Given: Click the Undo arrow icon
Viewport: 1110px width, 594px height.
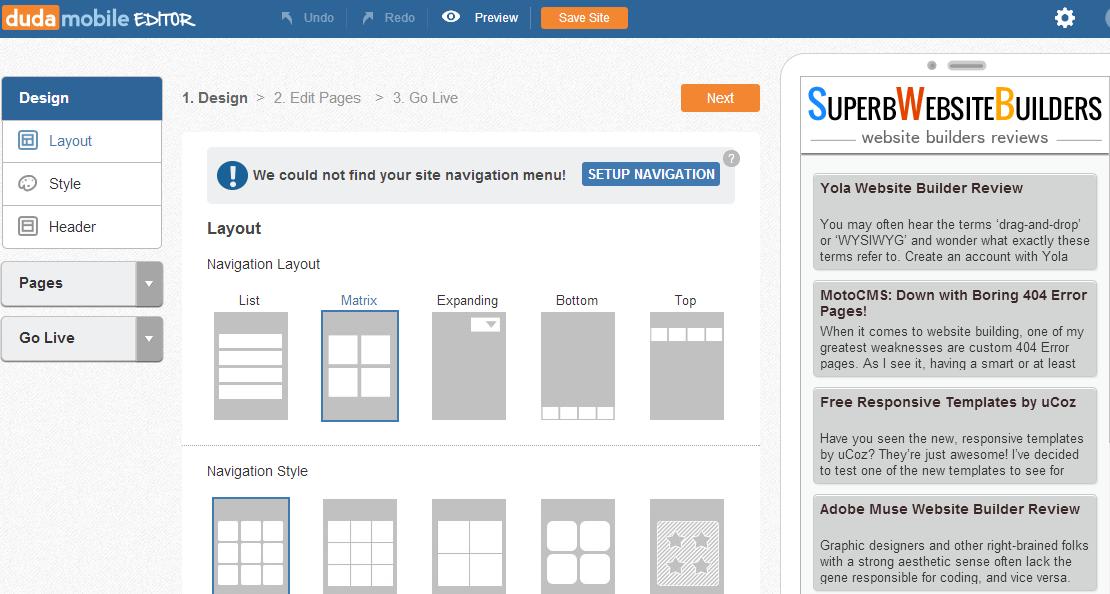Looking at the screenshot, I should (x=287, y=18).
